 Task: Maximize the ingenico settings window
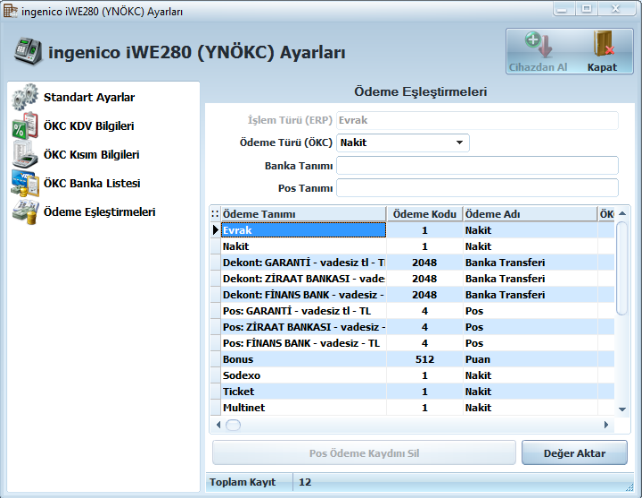(587, 9)
